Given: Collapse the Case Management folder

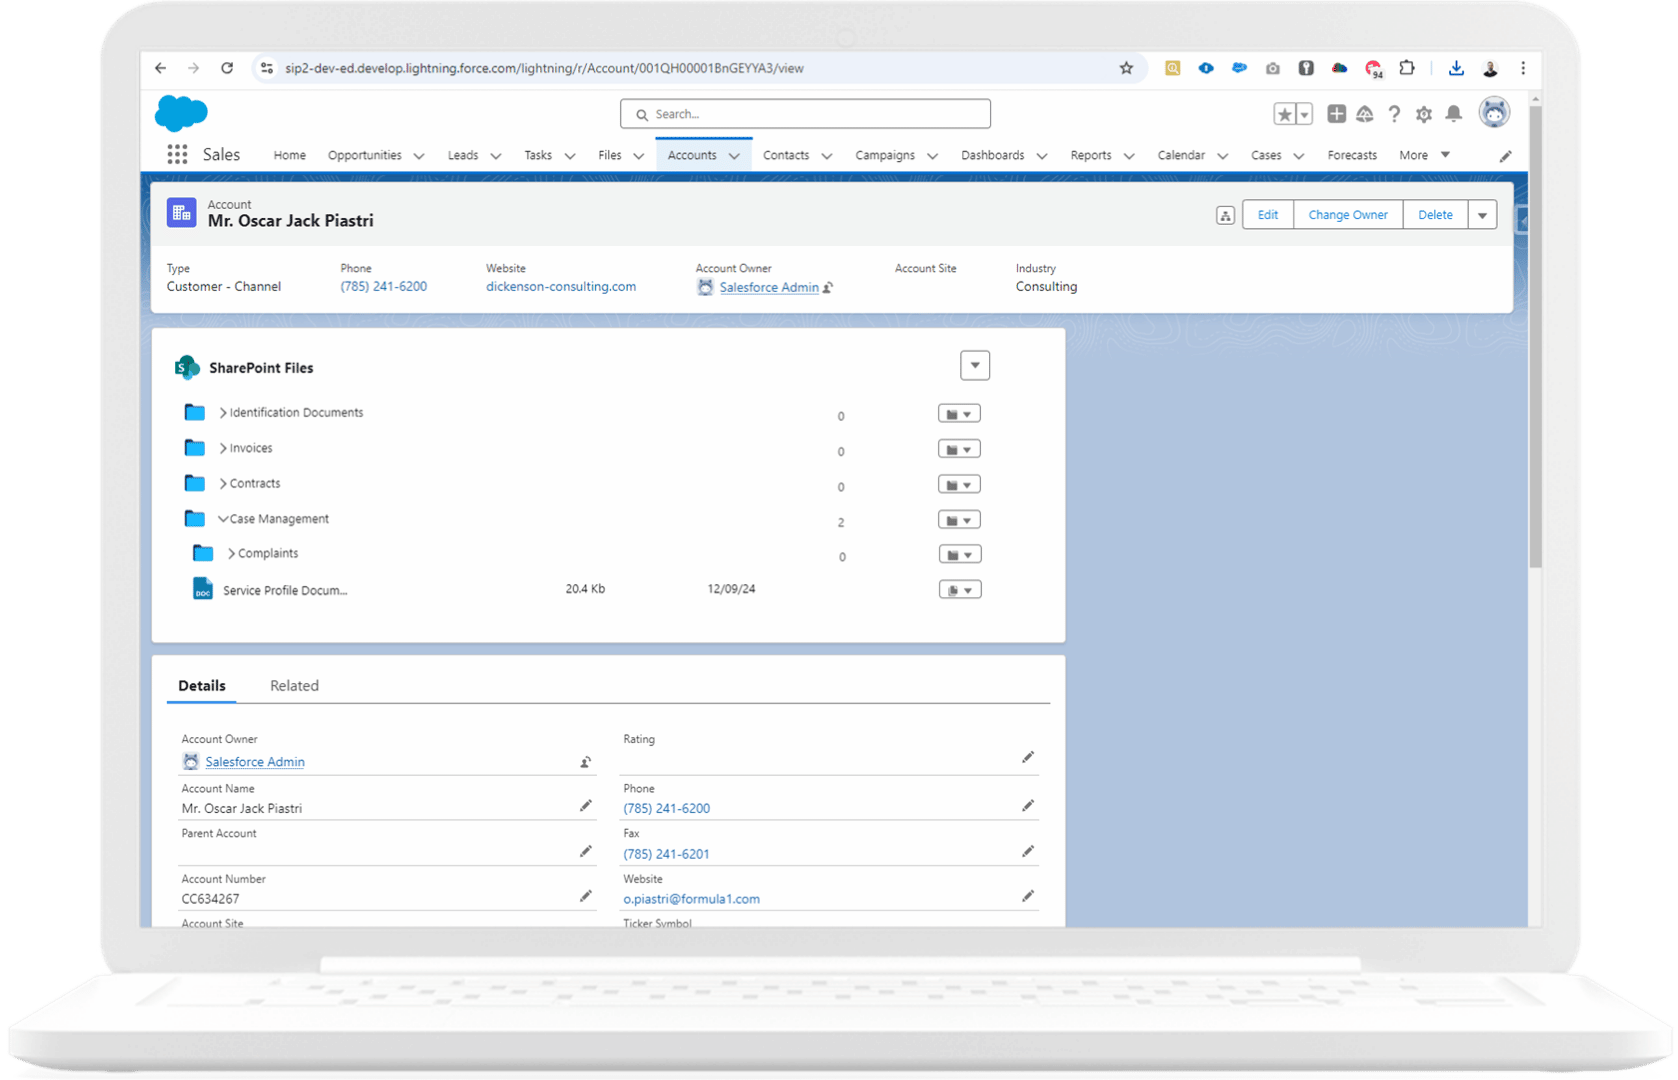Looking at the screenshot, I should coord(223,519).
